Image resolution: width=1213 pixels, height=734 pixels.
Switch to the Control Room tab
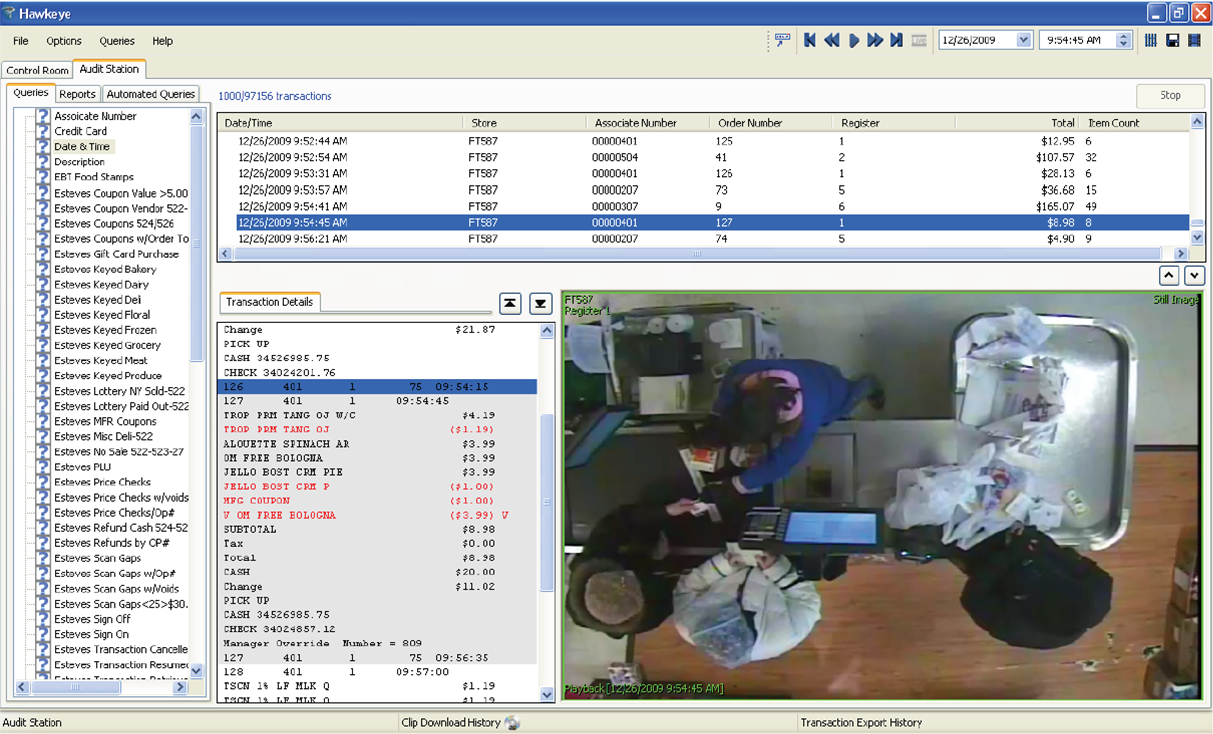coord(37,71)
